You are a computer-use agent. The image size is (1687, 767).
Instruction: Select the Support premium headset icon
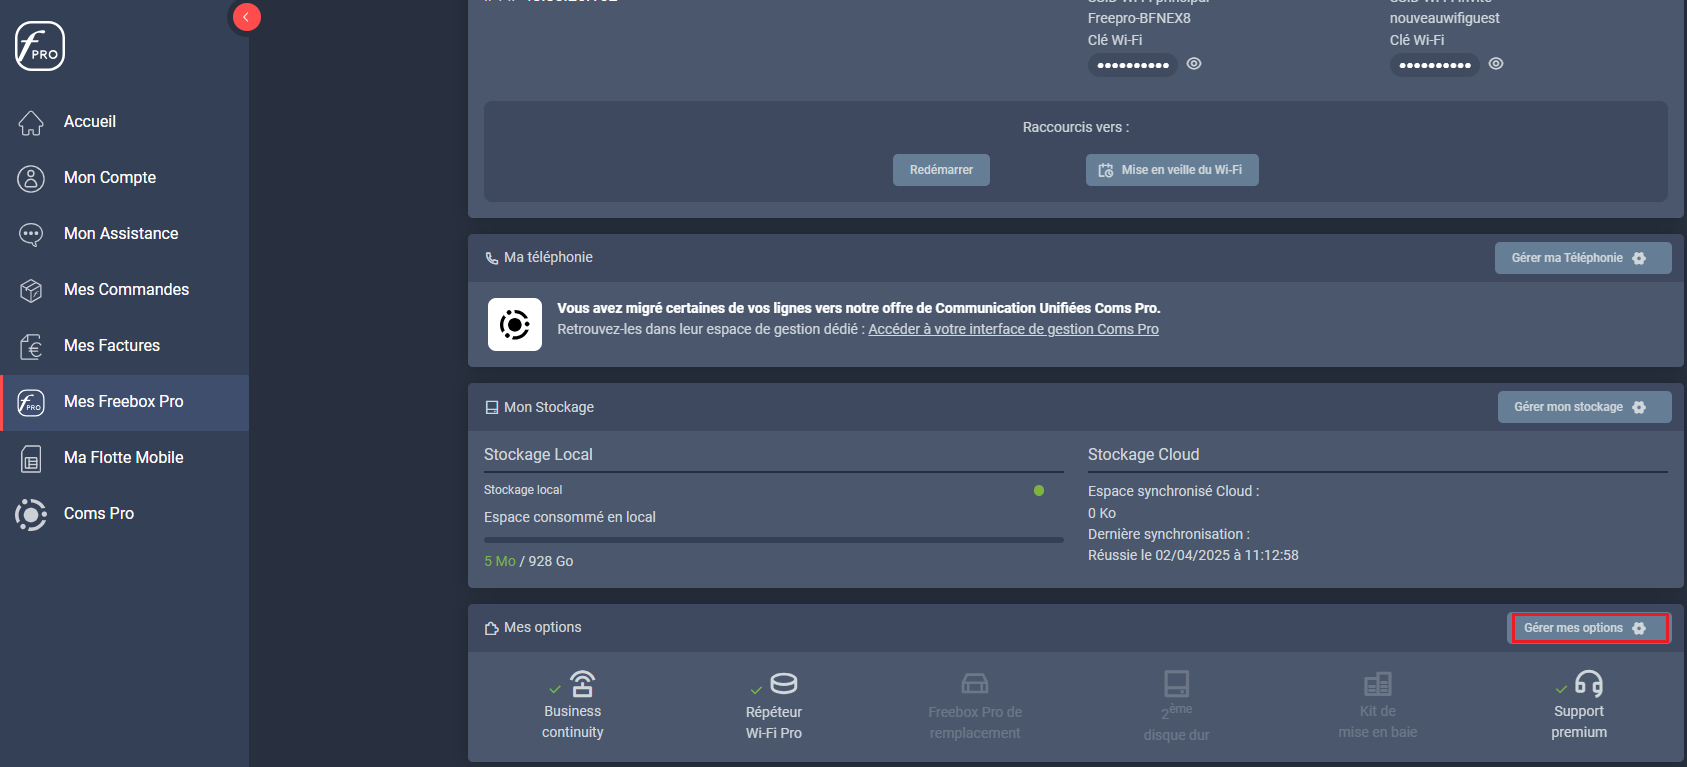pyautogui.click(x=1589, y=684)
